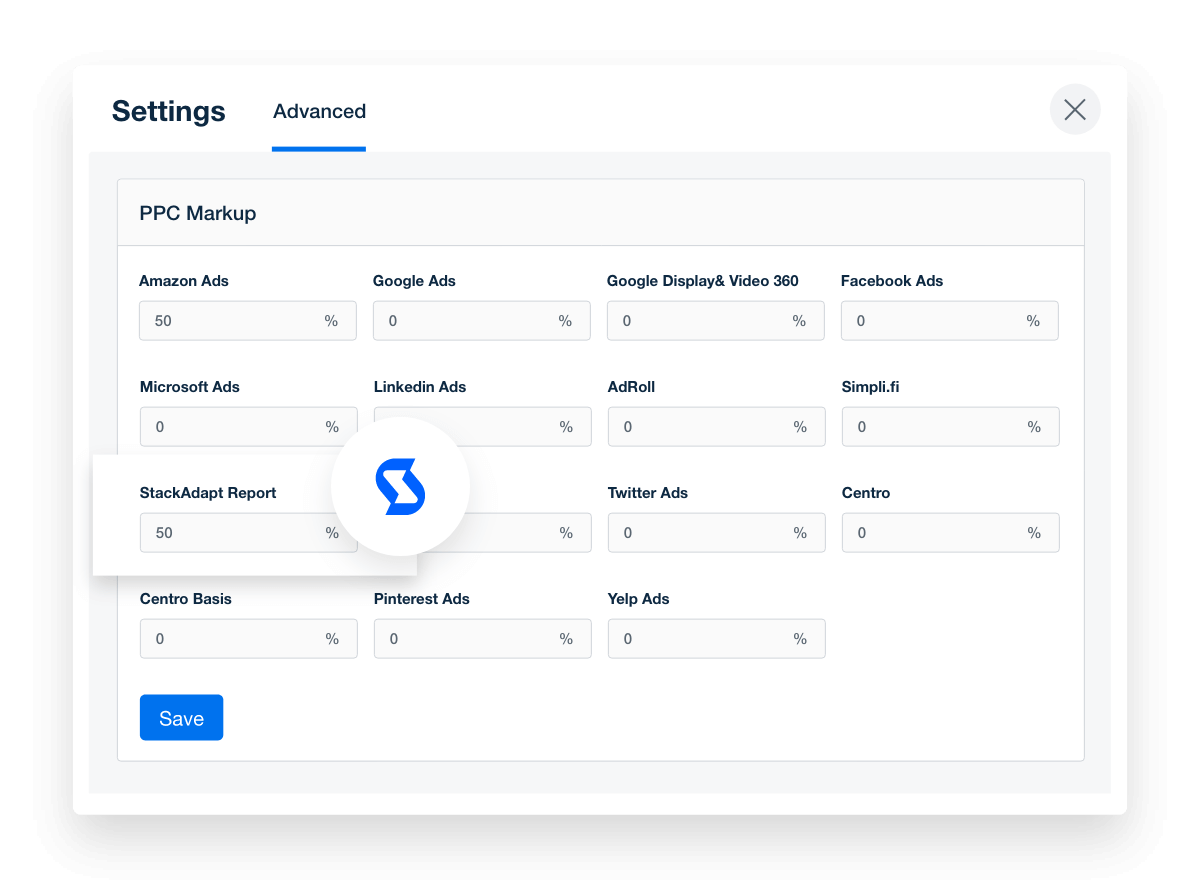Image resolution: width=1200 pixels, height=880 pixels.
Task: Click the percent symbol beside Pinterest Ads
Action: coord(566,638)
